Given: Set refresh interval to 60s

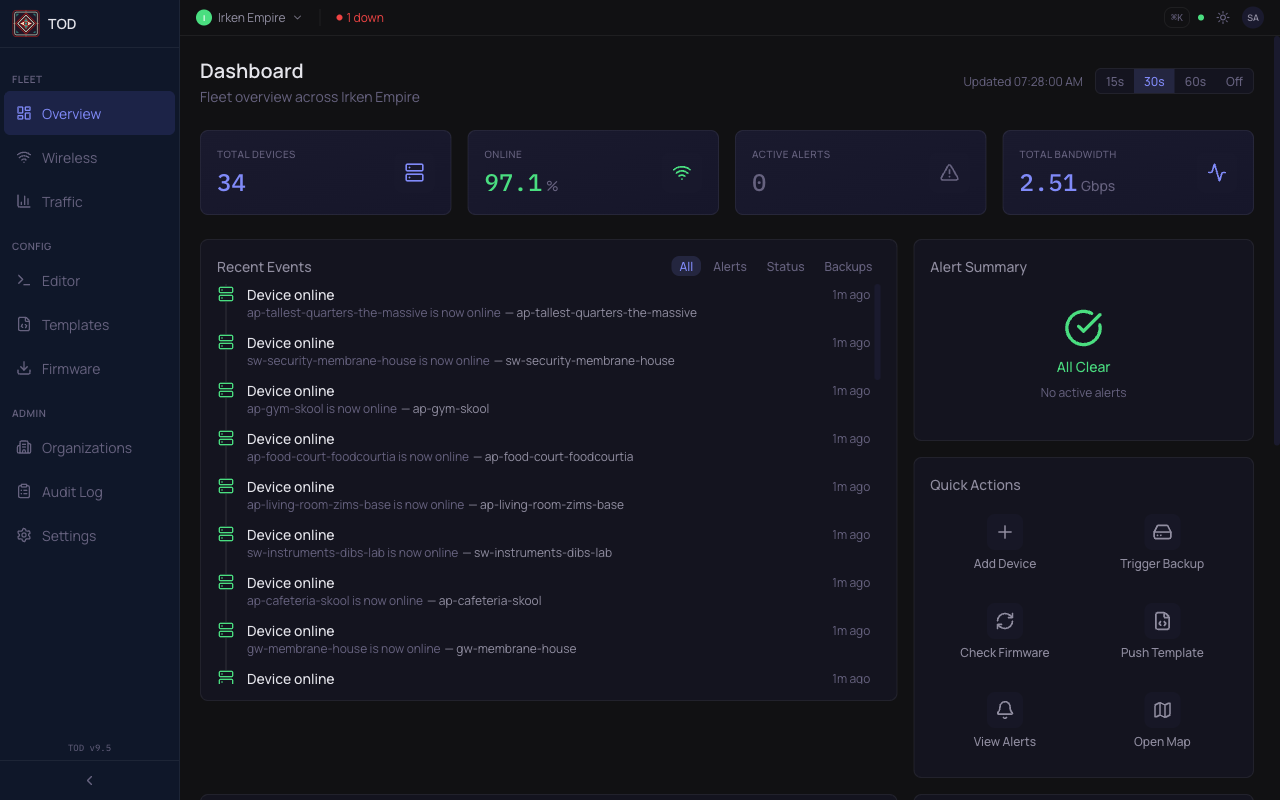Looking at the screenshot, I should [x=1194, y=81].
